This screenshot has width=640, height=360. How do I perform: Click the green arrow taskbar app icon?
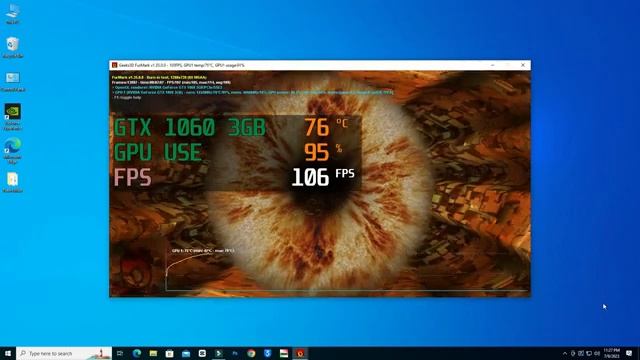[x=218, y=353]
